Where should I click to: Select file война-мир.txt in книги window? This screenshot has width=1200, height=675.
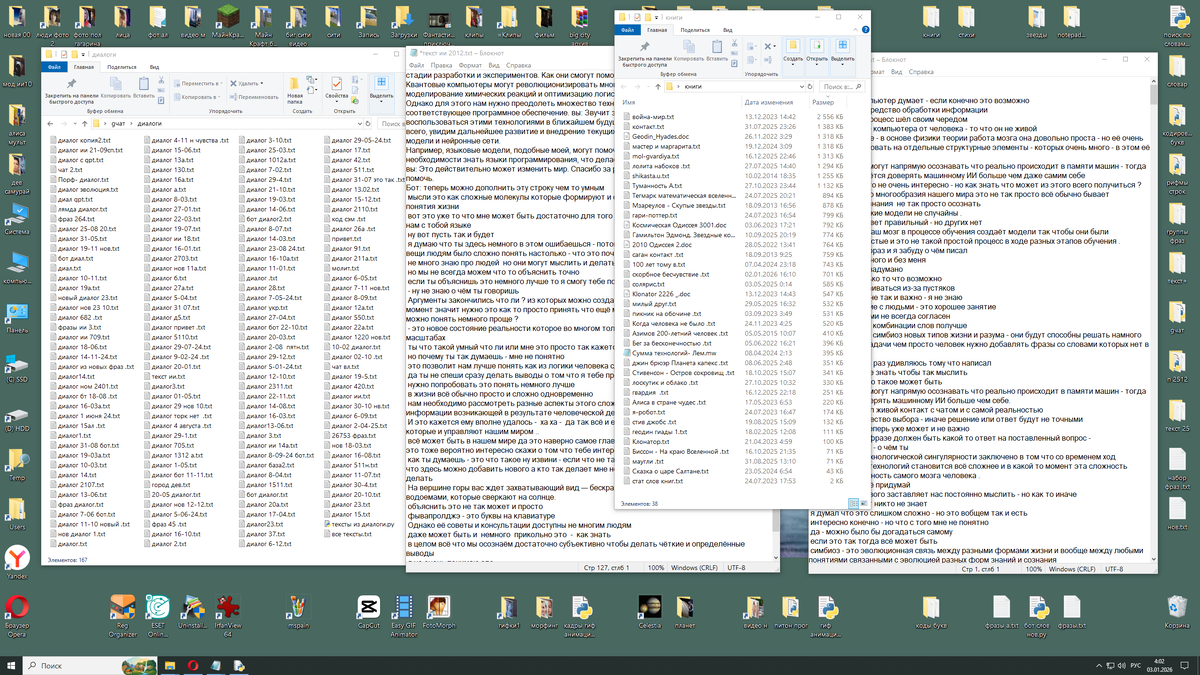click(654, 117)
